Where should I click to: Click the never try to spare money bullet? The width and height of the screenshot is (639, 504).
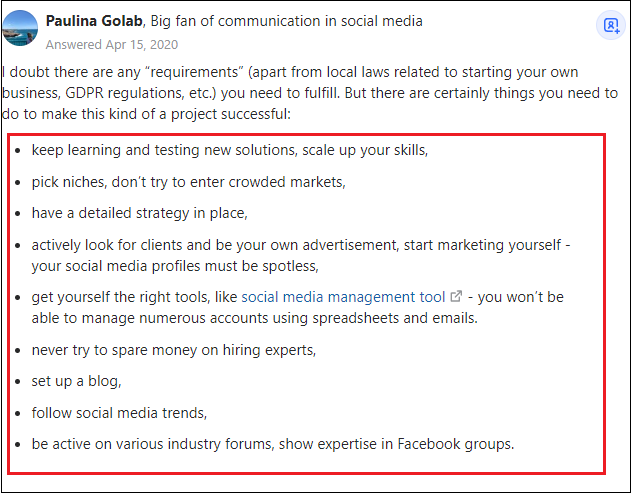(x=174, y=350)
